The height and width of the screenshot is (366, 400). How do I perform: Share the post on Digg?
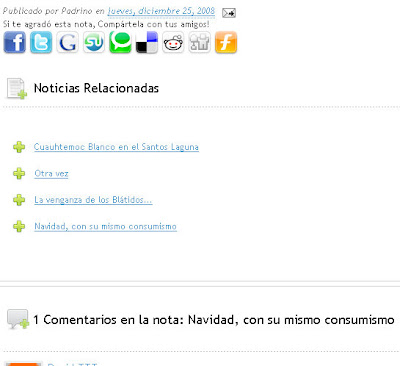tap(199, 42)
